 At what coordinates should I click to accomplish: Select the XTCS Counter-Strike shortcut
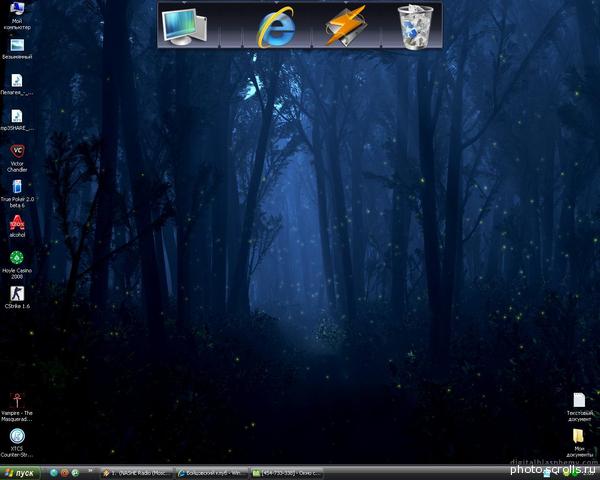point(16,443)
